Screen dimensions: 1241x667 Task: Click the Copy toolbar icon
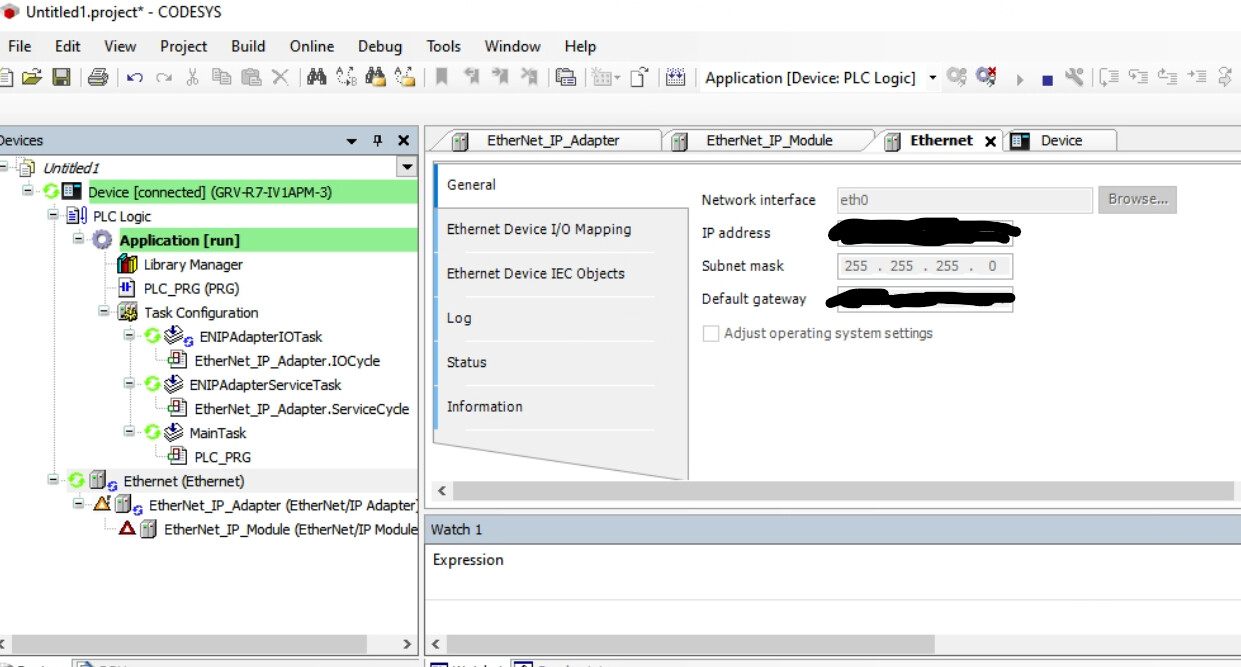tap(221, 77)
